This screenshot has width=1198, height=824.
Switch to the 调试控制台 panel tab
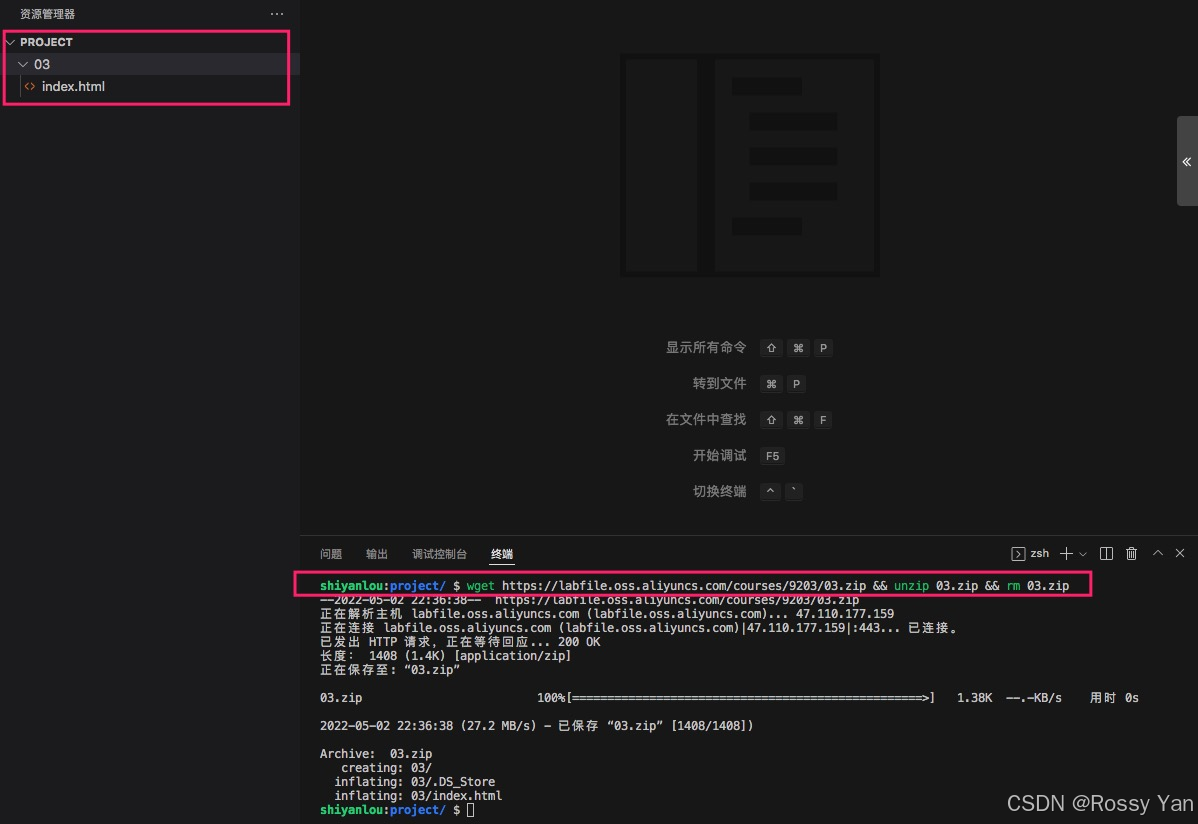click(439, 553)
